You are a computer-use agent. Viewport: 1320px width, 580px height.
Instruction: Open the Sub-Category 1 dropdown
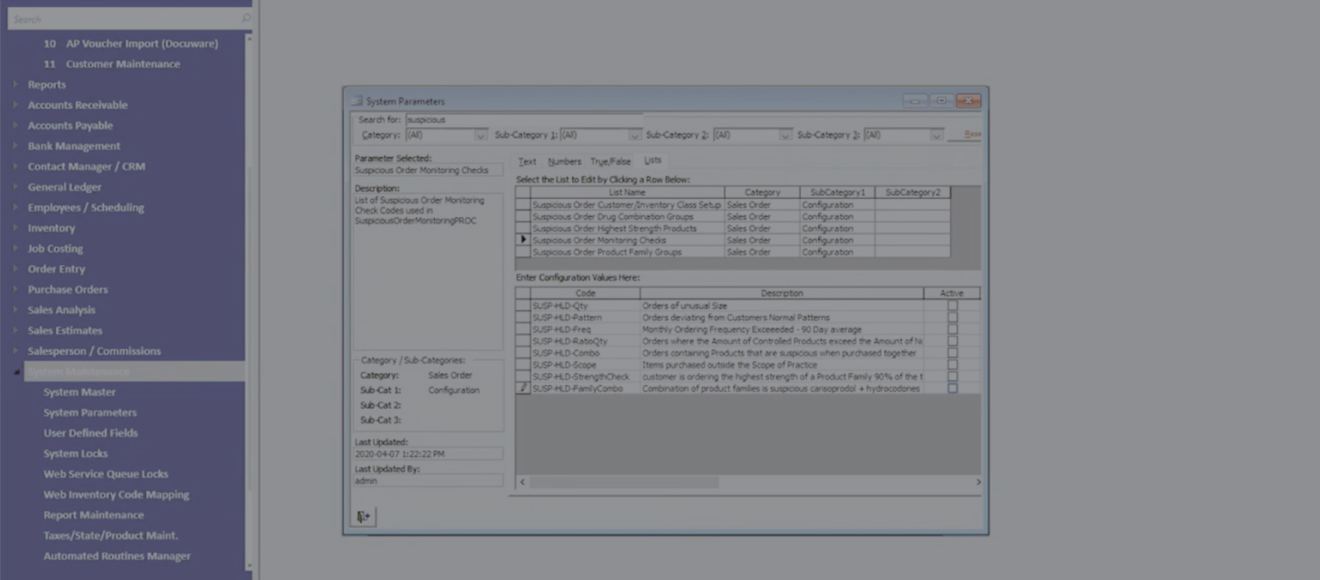(x=634, y=135)
